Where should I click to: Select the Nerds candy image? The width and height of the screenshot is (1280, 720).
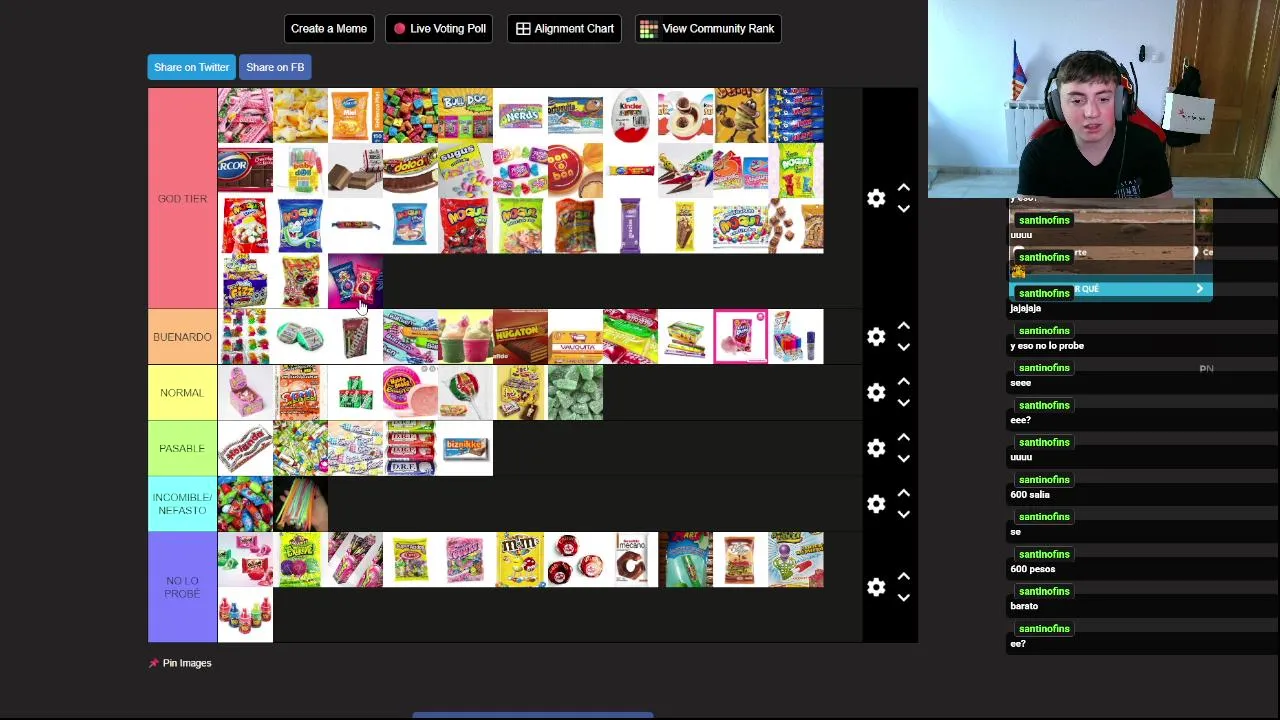520,115
